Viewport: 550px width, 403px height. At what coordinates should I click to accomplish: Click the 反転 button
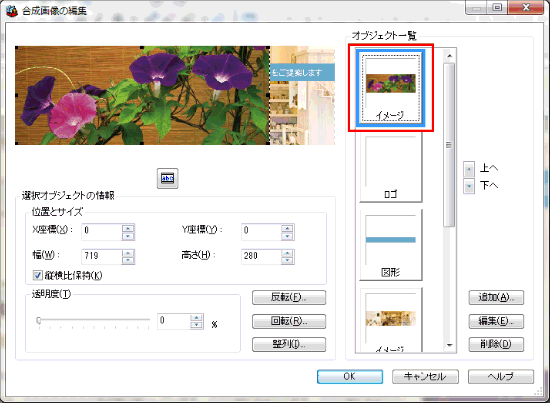coord(289,297)
